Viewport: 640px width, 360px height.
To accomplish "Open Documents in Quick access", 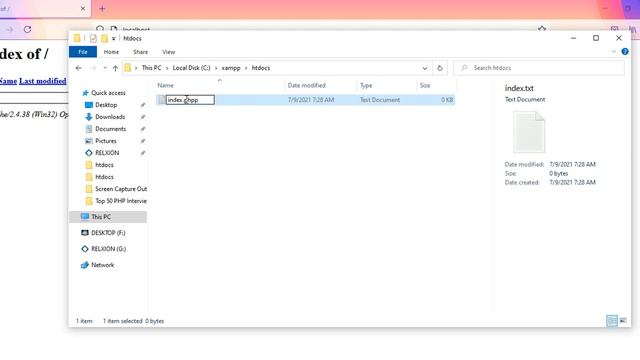I will [x=110, y=129].
